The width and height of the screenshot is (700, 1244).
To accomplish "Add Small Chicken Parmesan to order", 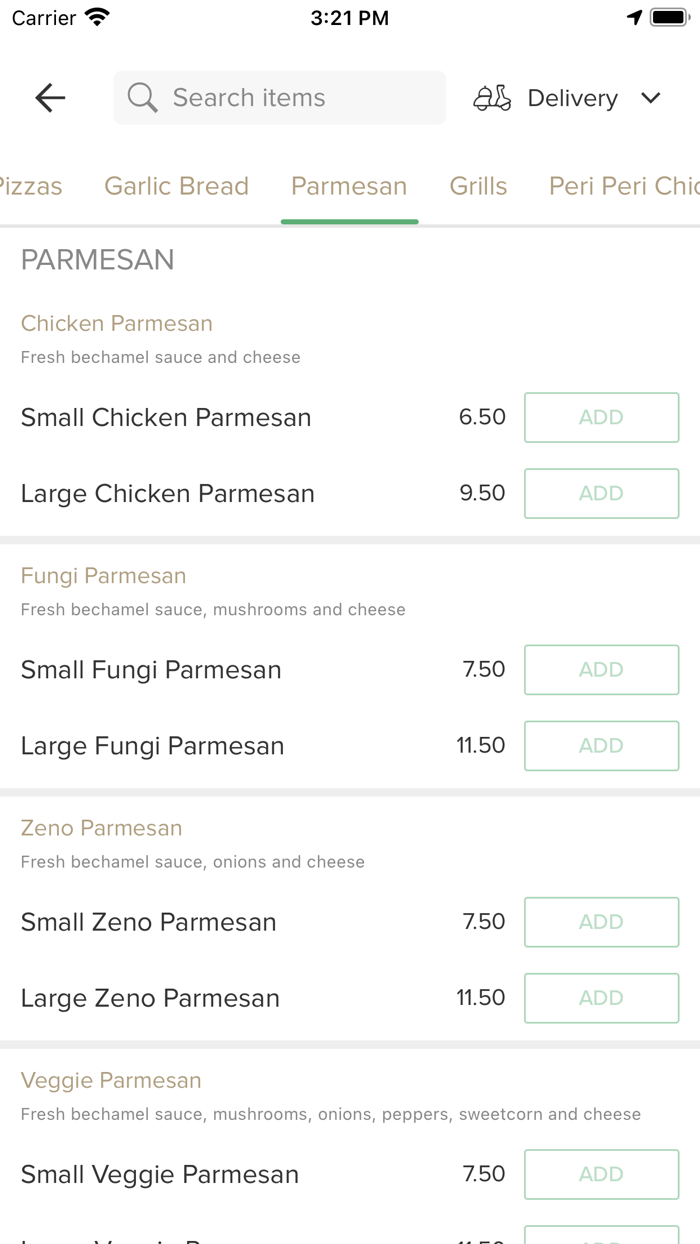I will [601, 417].
